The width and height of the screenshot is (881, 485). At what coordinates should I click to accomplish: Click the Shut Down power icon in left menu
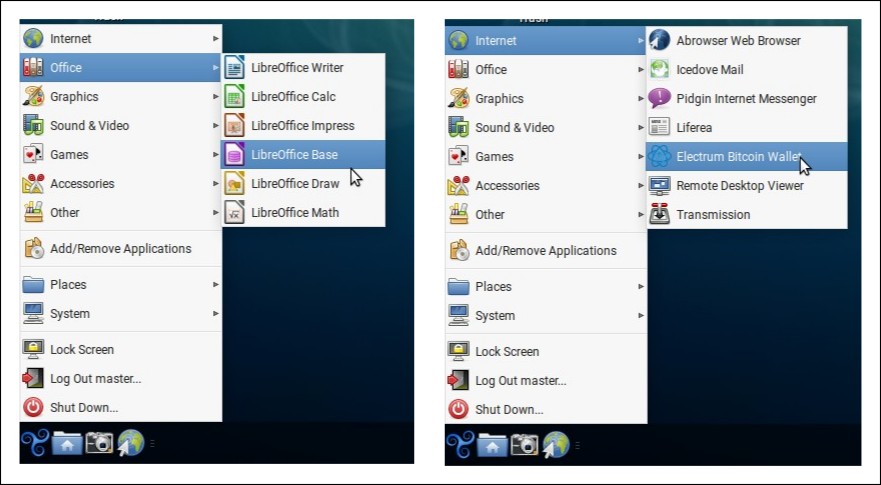33,407
